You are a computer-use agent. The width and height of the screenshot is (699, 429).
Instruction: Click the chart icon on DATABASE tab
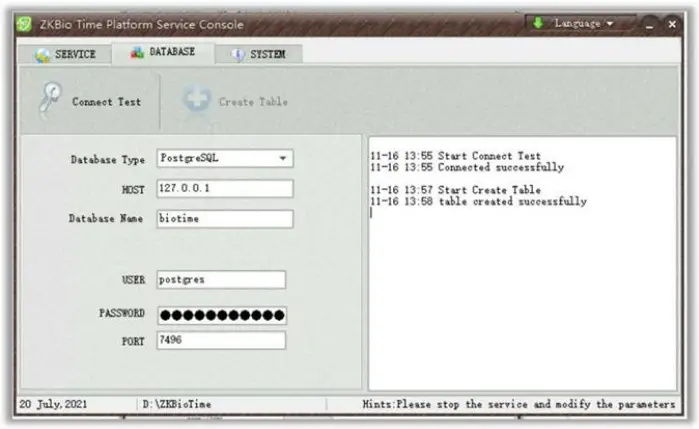click(x=137, y=52)
